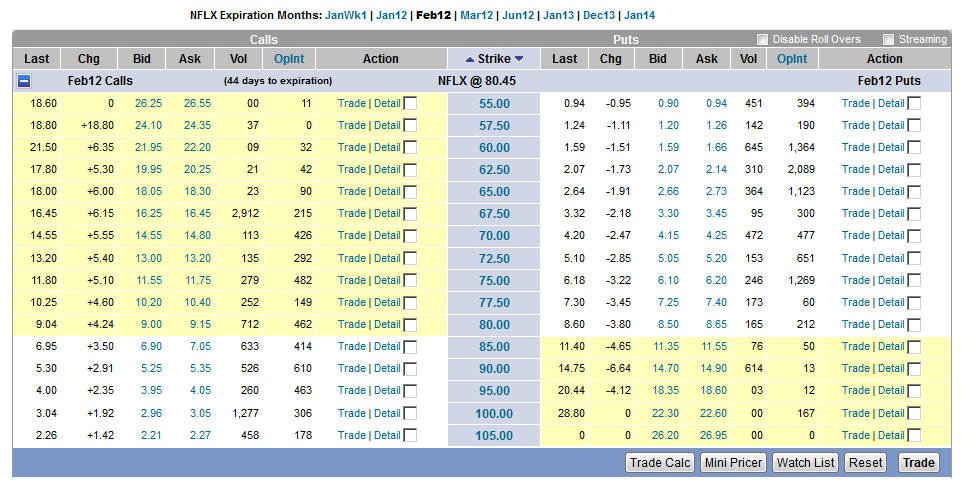
Task: Click put last price 28.80
Action: click(571, 413)
